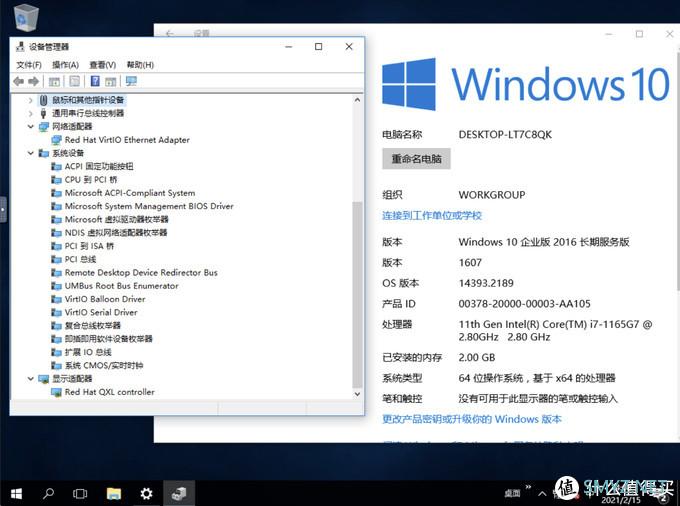Open the Recycle Bin on the desktop
The height and width of the screenshot is (506, 680).
point(26,17)
